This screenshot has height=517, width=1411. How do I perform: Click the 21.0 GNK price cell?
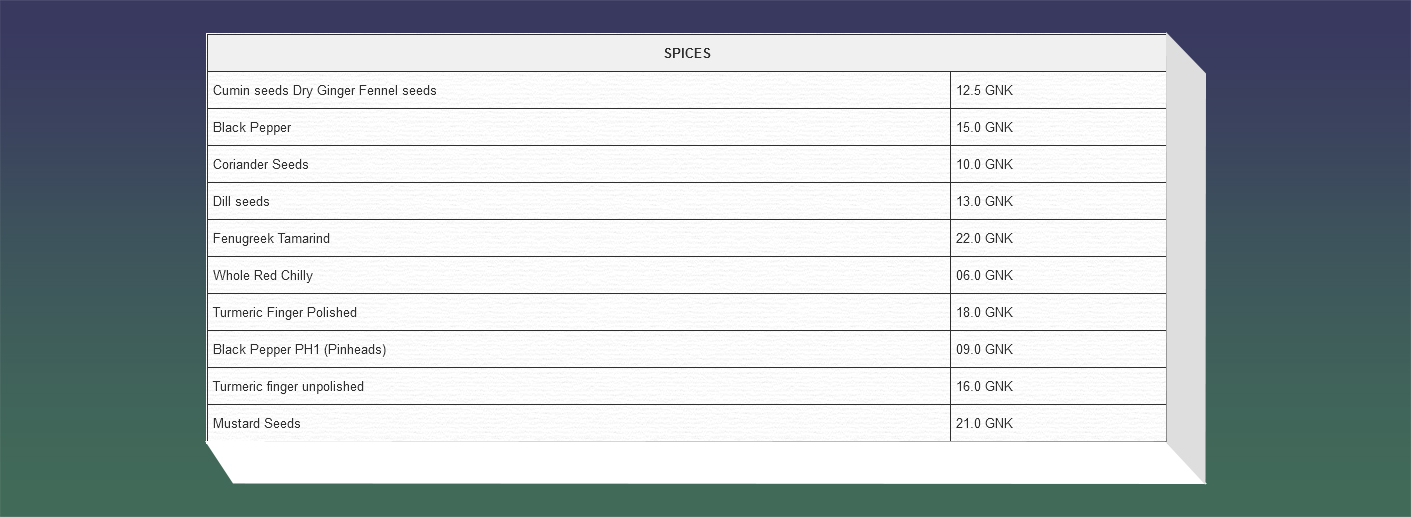pos(1058,423)
